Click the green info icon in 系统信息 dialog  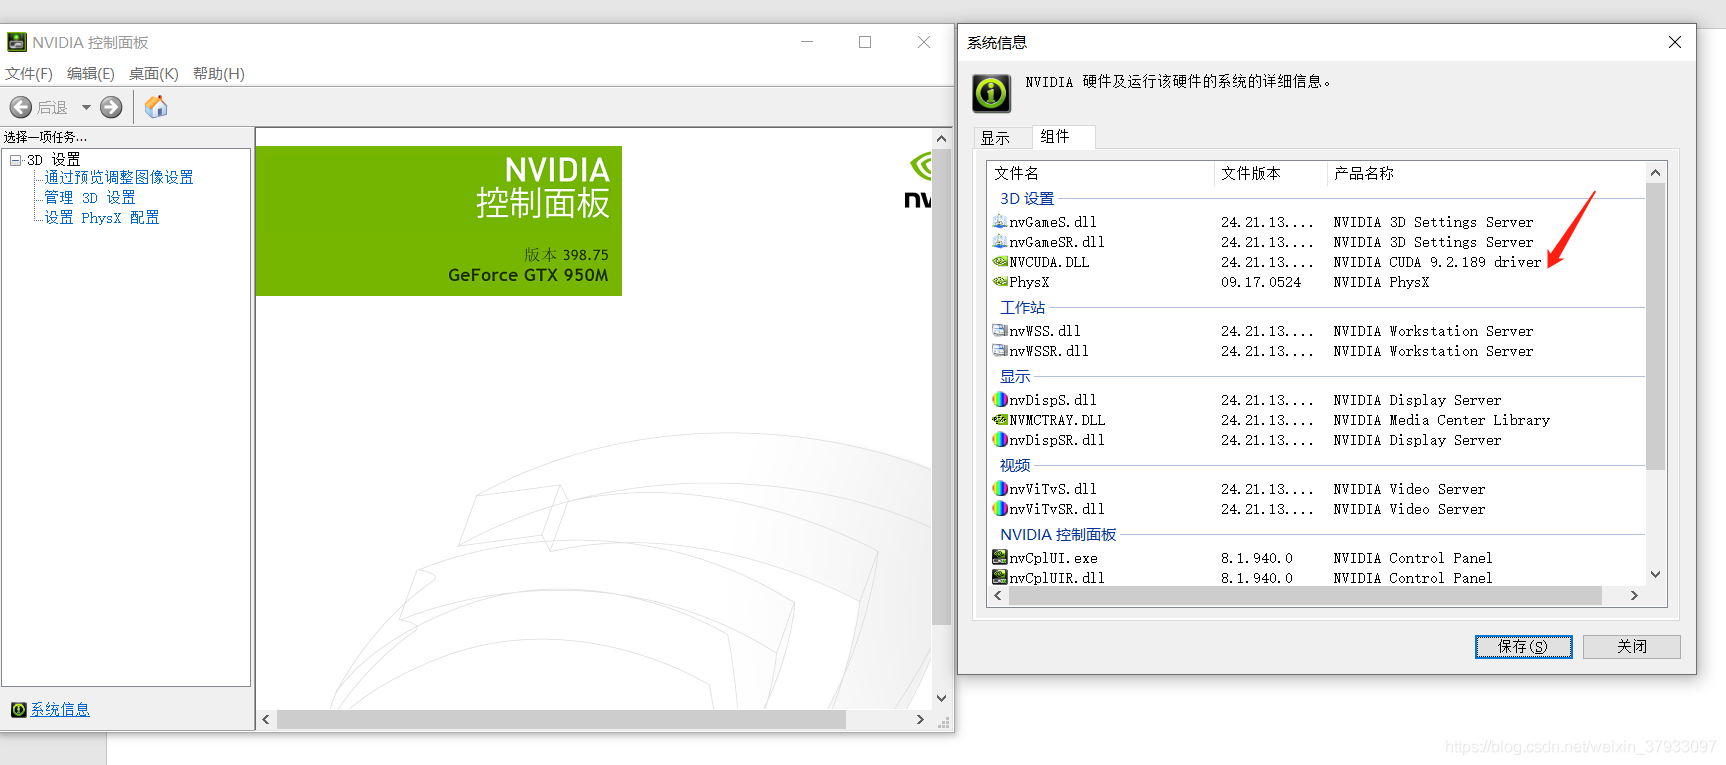click(991, 93)
